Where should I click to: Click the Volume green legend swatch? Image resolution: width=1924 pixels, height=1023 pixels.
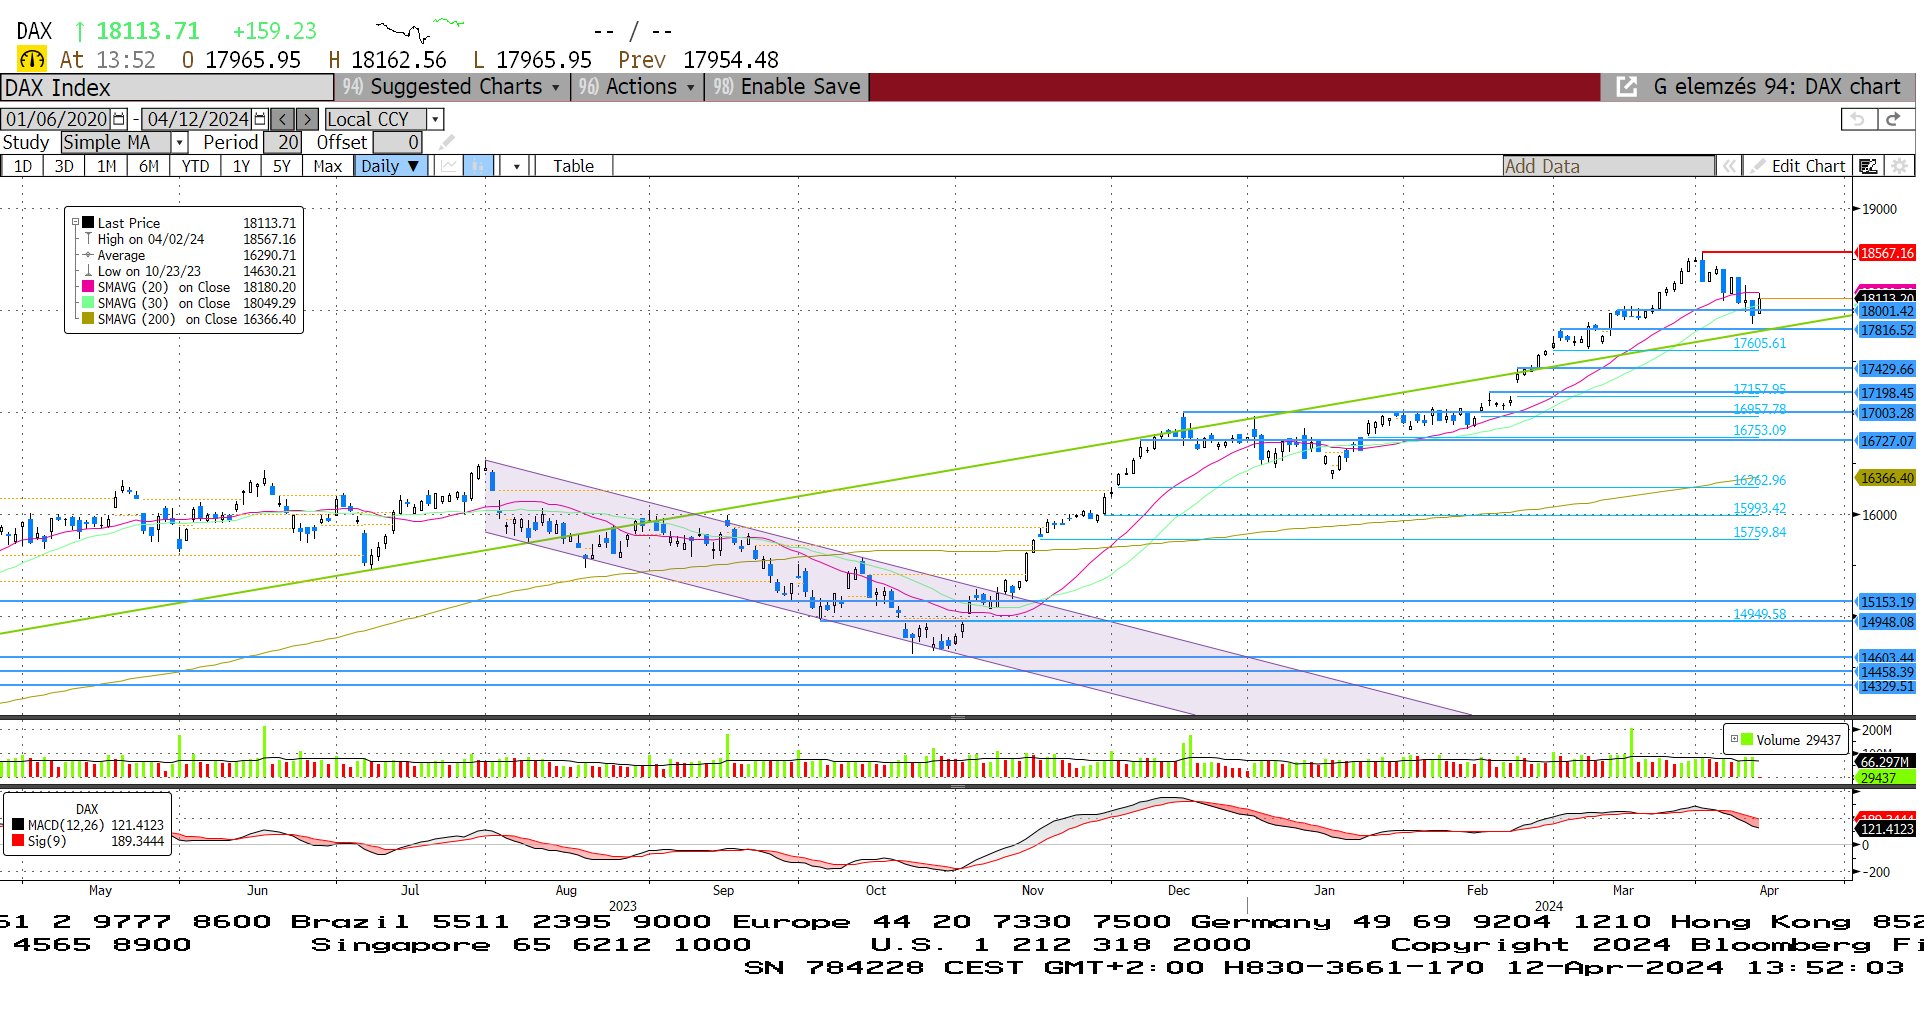point(1747,740)
